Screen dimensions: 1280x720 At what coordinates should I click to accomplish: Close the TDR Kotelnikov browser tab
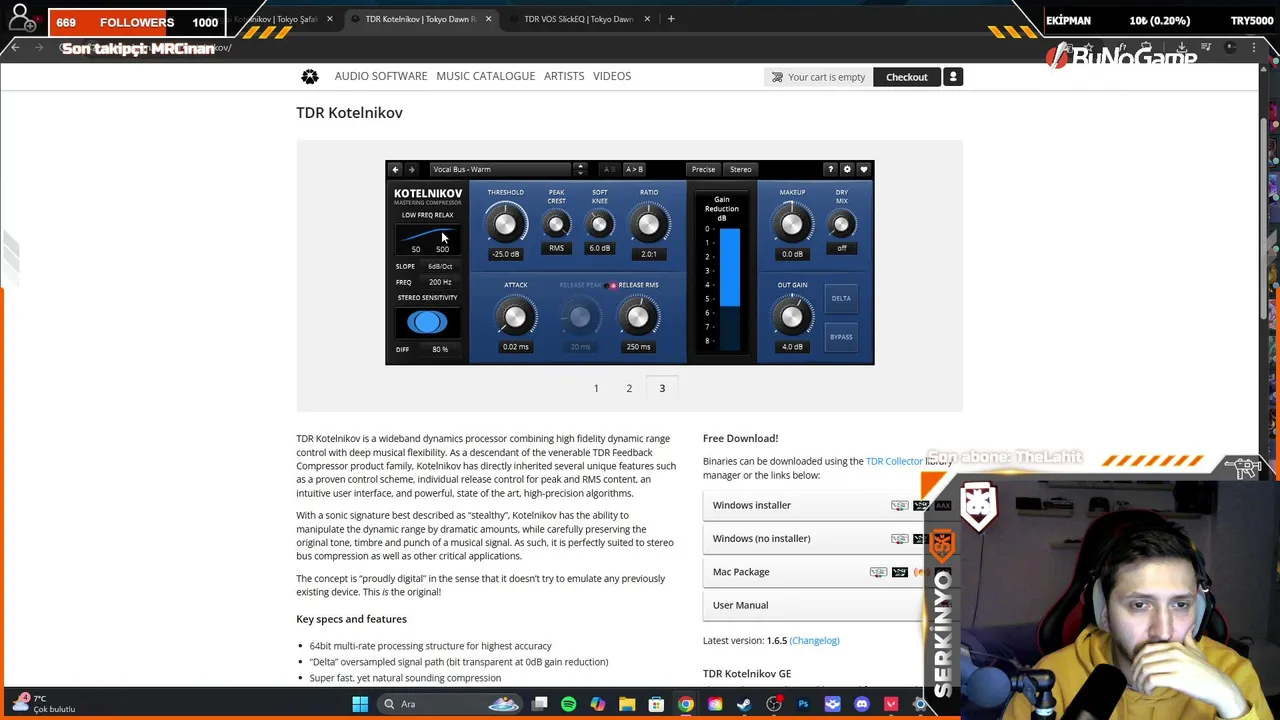(x=488, y=19)
